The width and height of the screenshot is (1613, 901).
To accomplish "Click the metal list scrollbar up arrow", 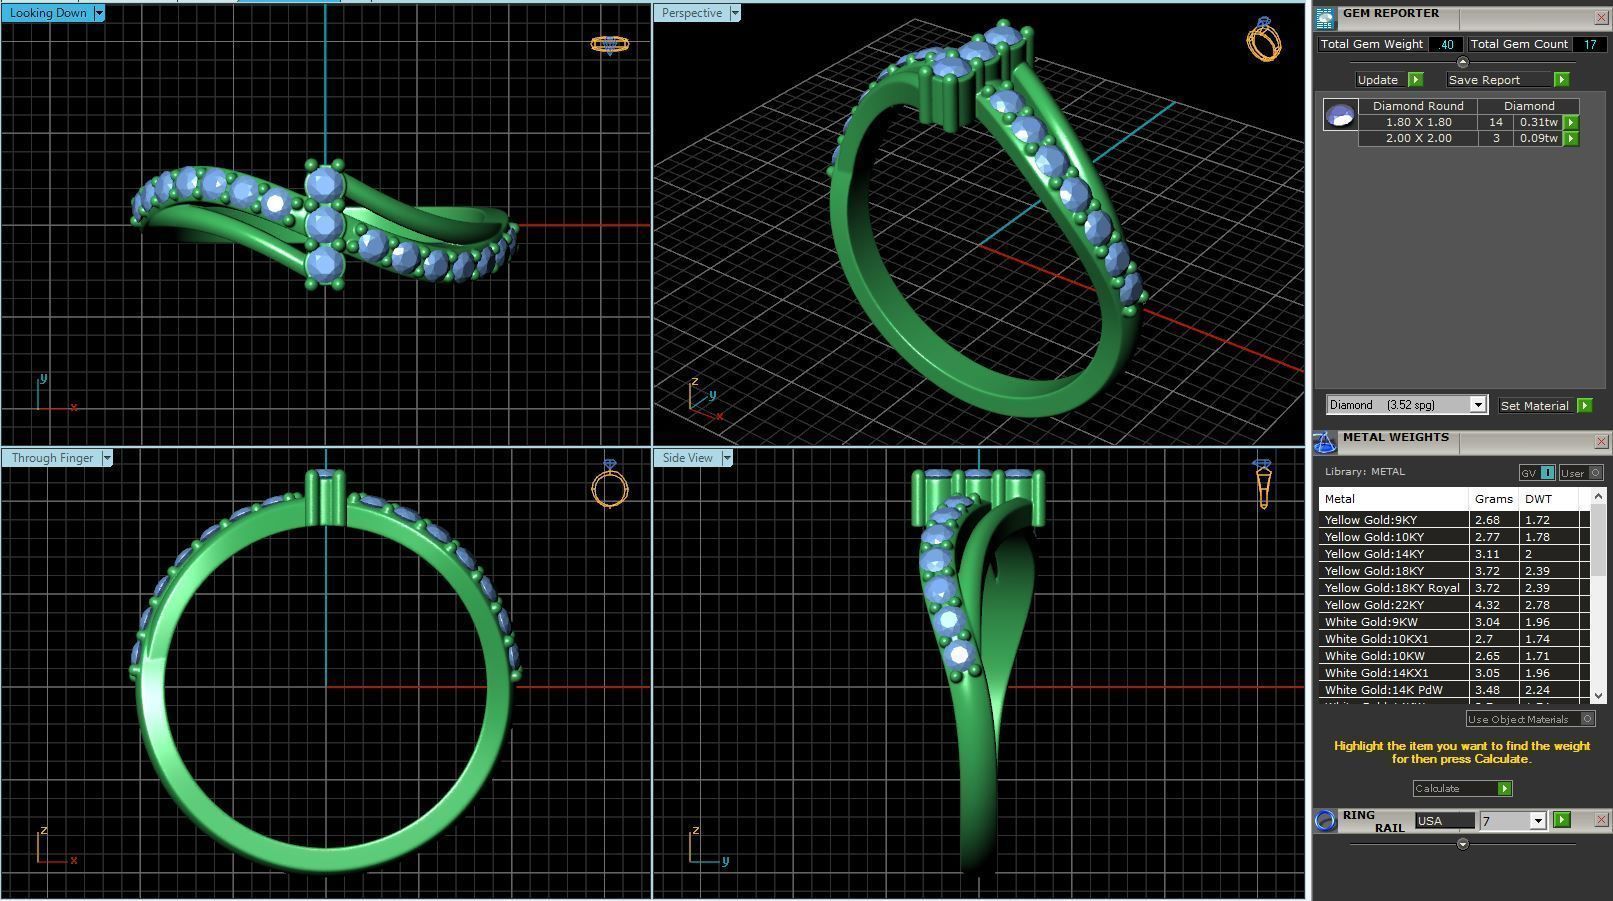I will click(1597, 496).
